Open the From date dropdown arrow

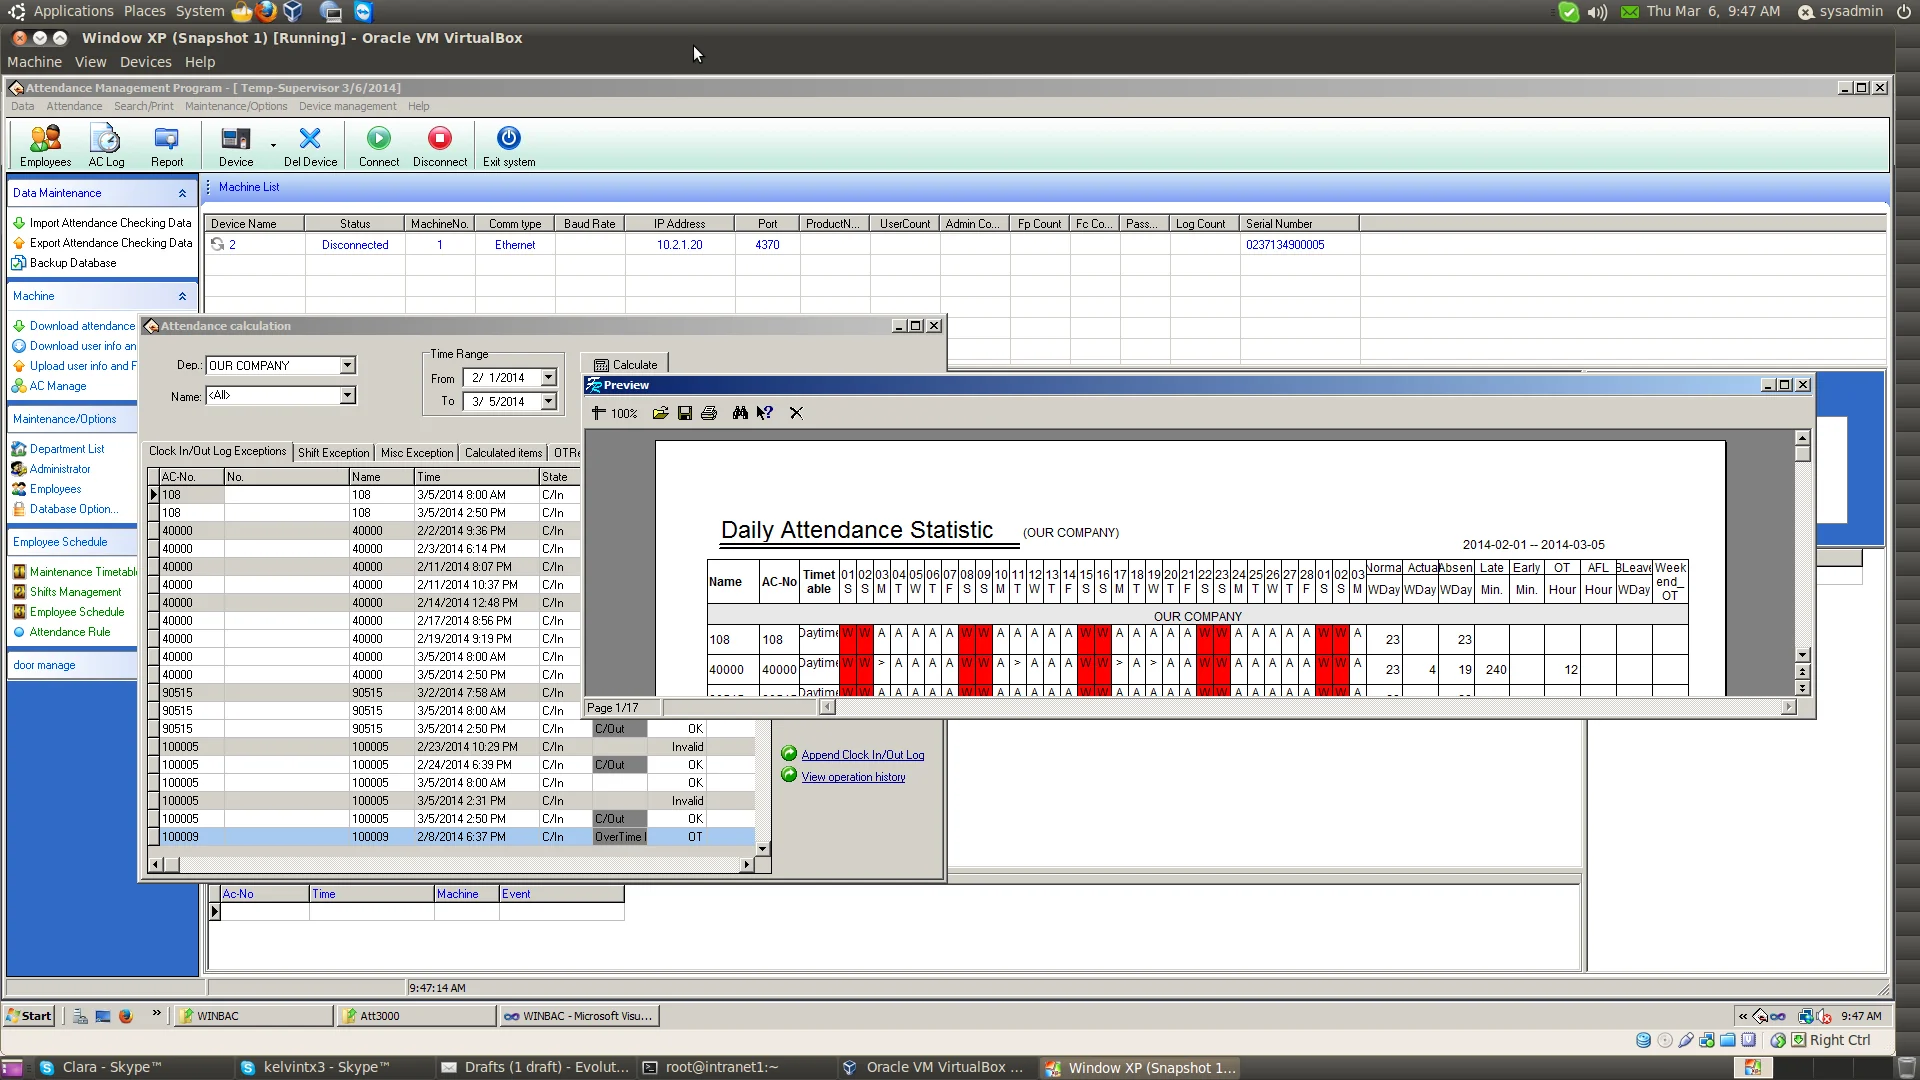(x=548, y=378)
